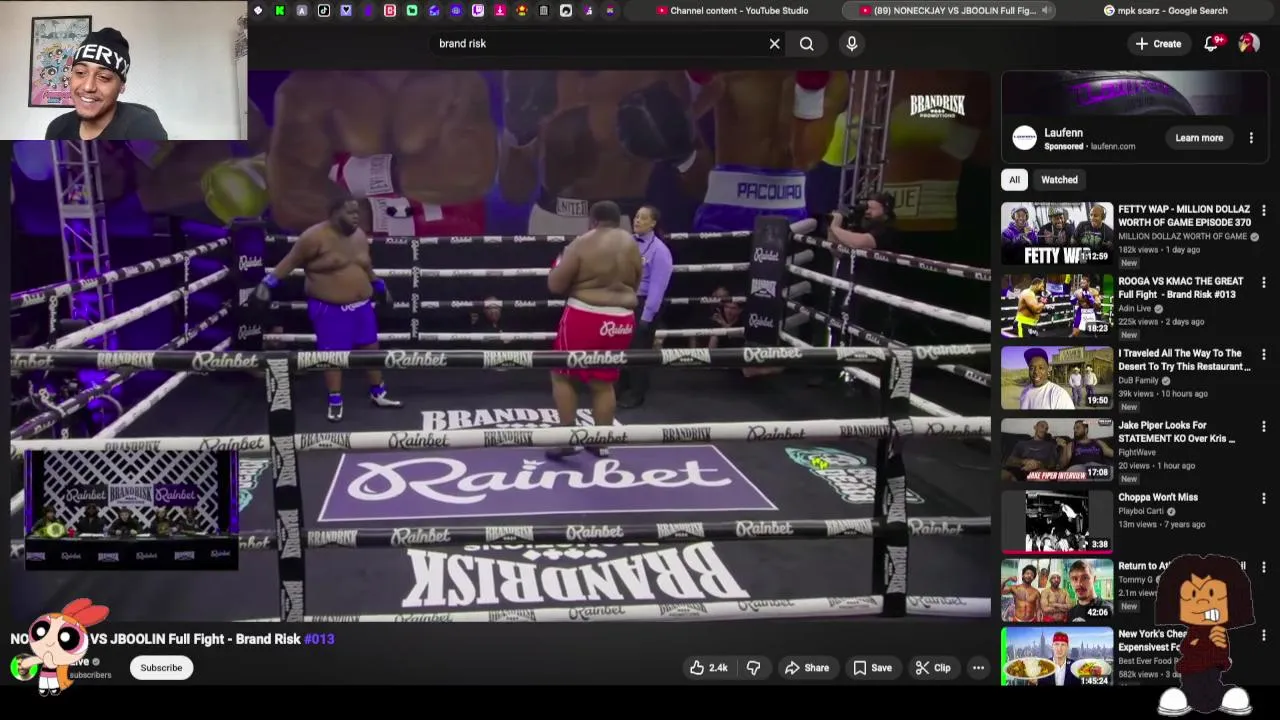Click Adin Live channel name

click(1136, 309)
